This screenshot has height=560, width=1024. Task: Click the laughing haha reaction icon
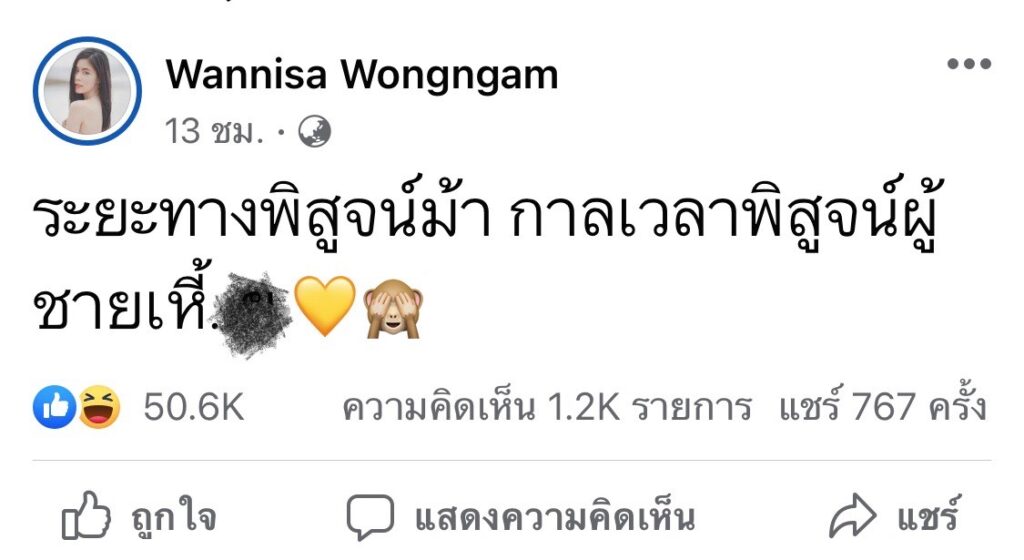[99, 407]
